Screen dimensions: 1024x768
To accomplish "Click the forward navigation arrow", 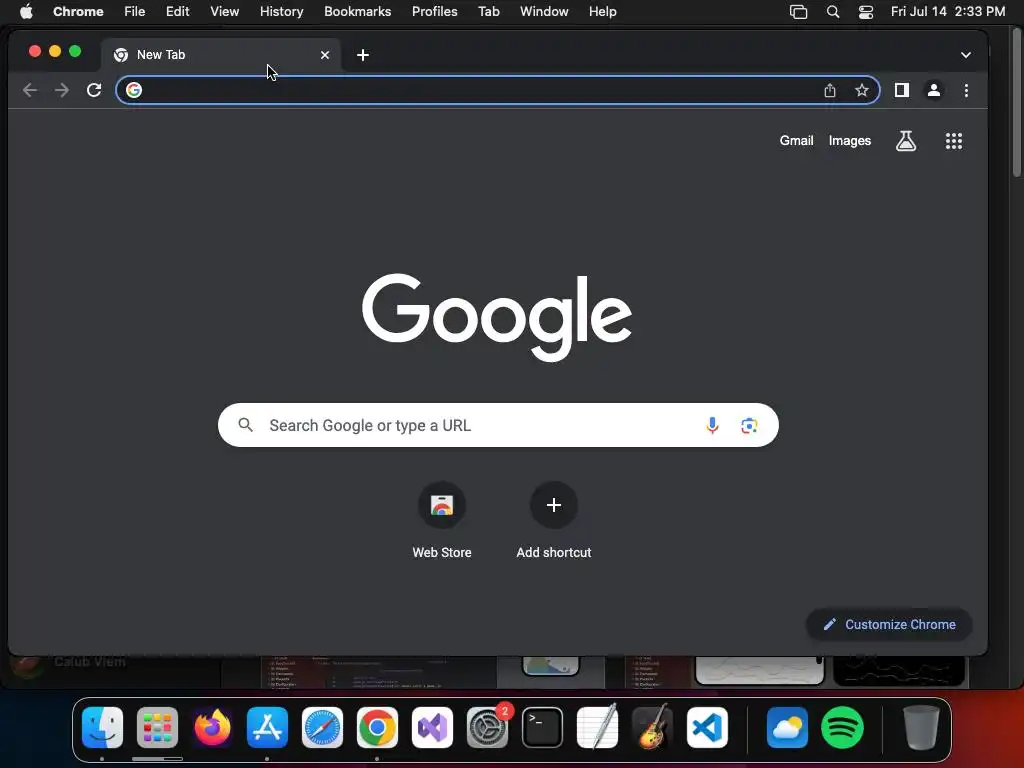I will click(62, 90).
